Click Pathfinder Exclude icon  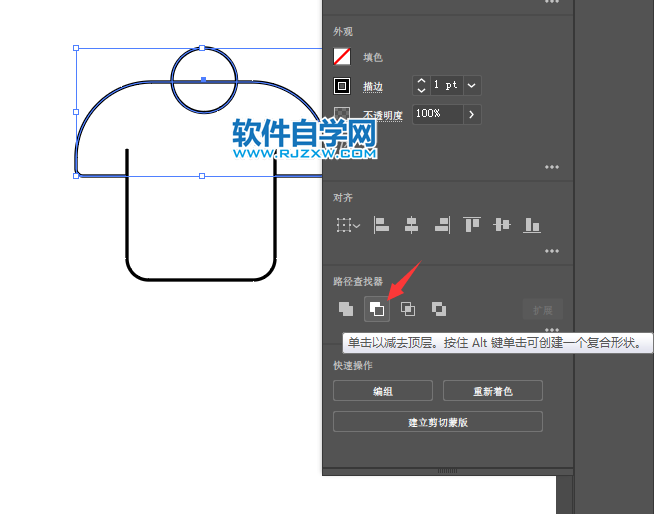coord(439,309)
